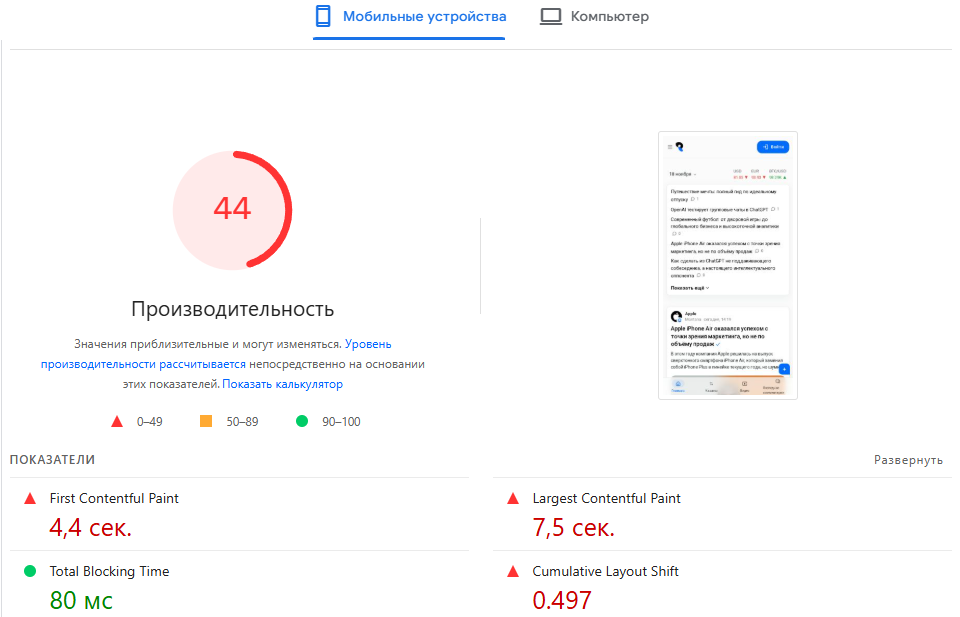Click the Cumulative Layout Shift value 0.497

(562, 600)
